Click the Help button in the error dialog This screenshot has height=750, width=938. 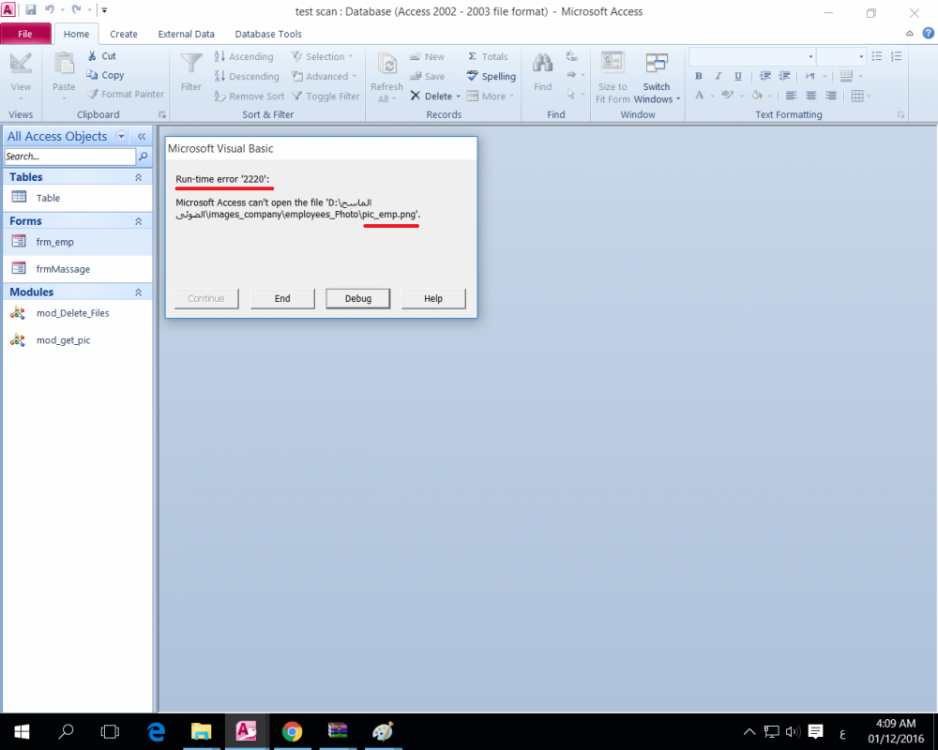click(x=433, y=298)
